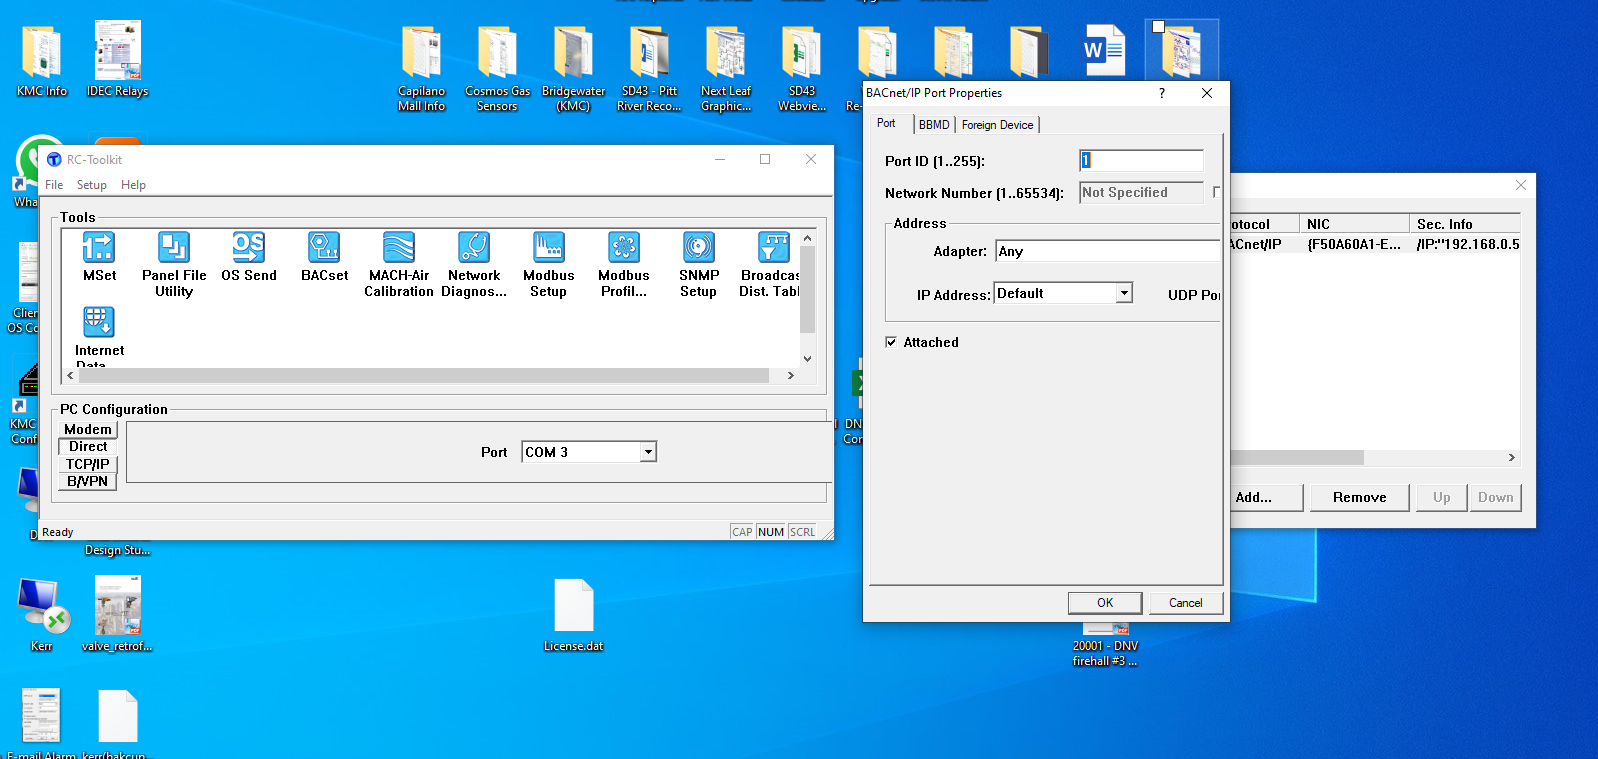Image resolution: width=1598 pixels, height=759 pixels.
Task: Open the Cosmos Gas Sensors folder
Action: tap(497, 69)
